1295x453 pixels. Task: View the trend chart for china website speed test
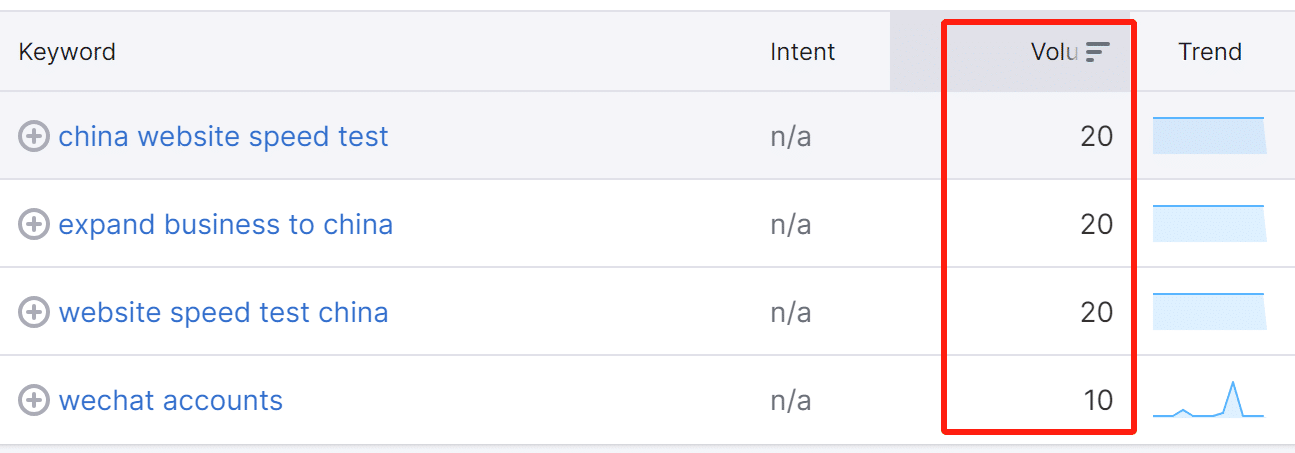pos(1209,136)
